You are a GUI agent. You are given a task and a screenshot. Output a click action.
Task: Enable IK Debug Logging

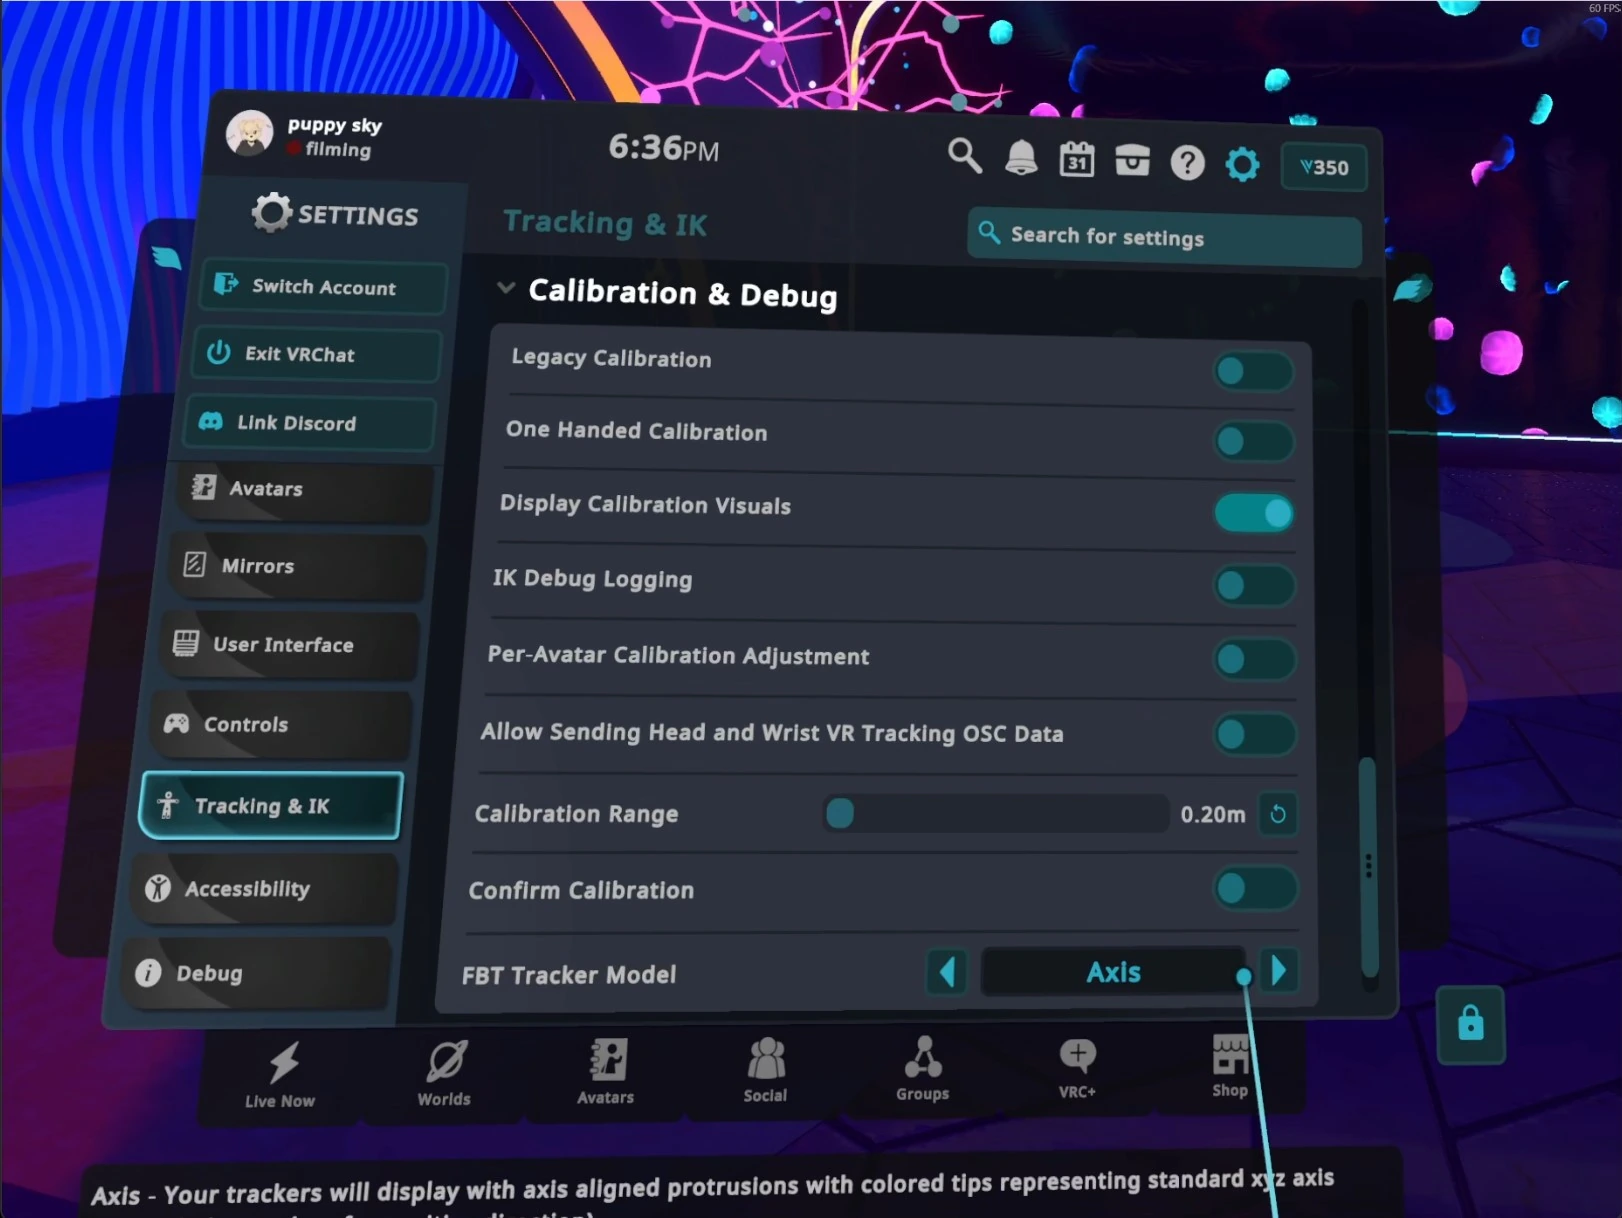pos(1255,585)
